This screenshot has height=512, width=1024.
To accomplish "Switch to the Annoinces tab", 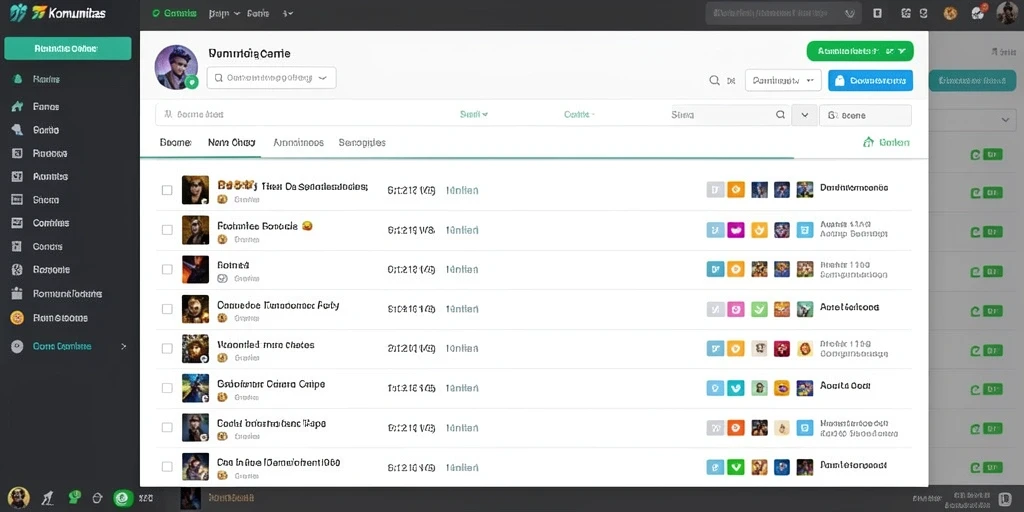I will coord(298,142).
